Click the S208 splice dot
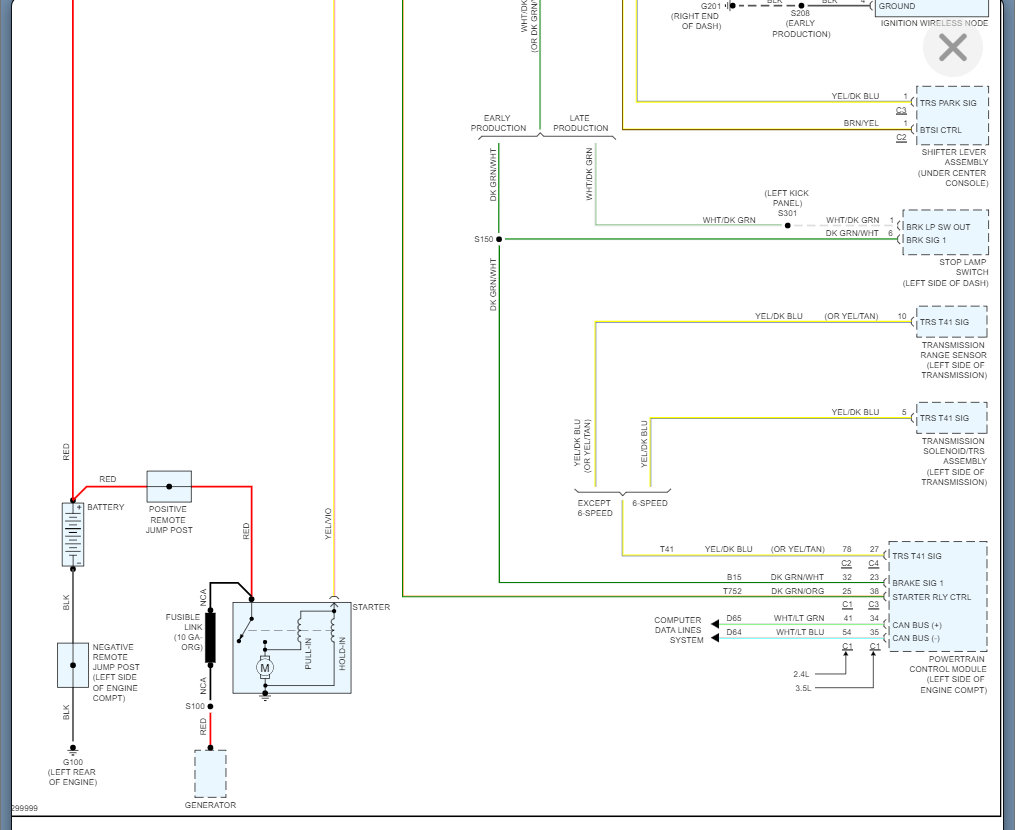 tap(801, 5)
